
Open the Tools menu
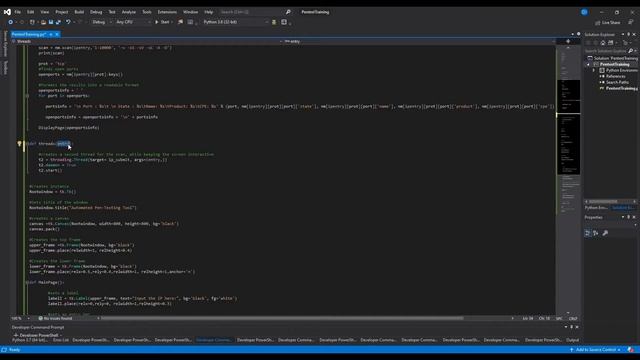click(x=147, y=12)
